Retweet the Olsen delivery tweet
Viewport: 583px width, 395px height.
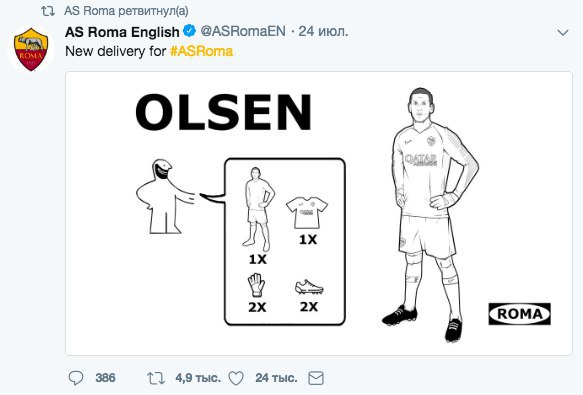pos(156,378)
